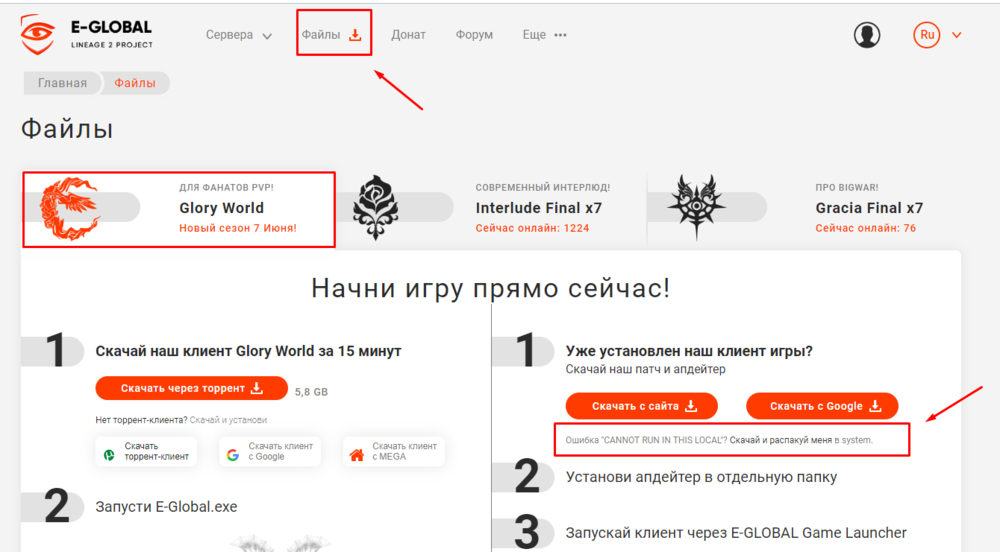Open the Донат menu item
1000x552 pixels.
coord(408,35)
